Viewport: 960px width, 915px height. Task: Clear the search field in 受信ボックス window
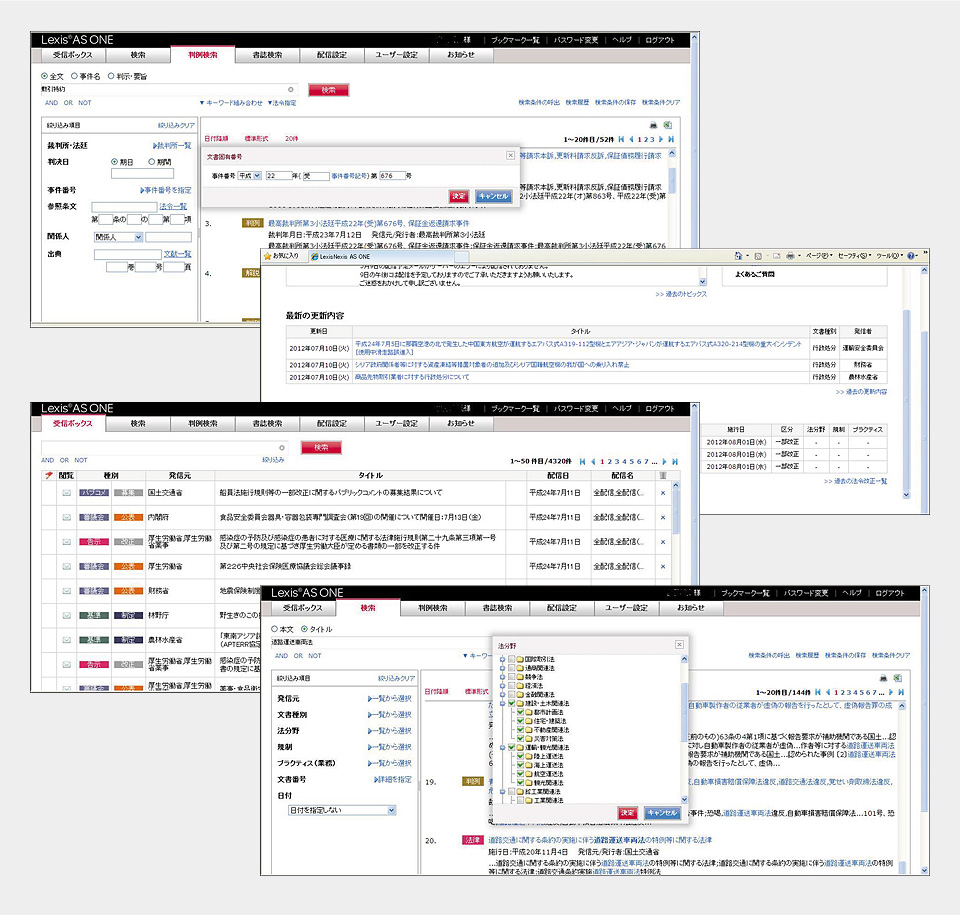pos(282,448)
